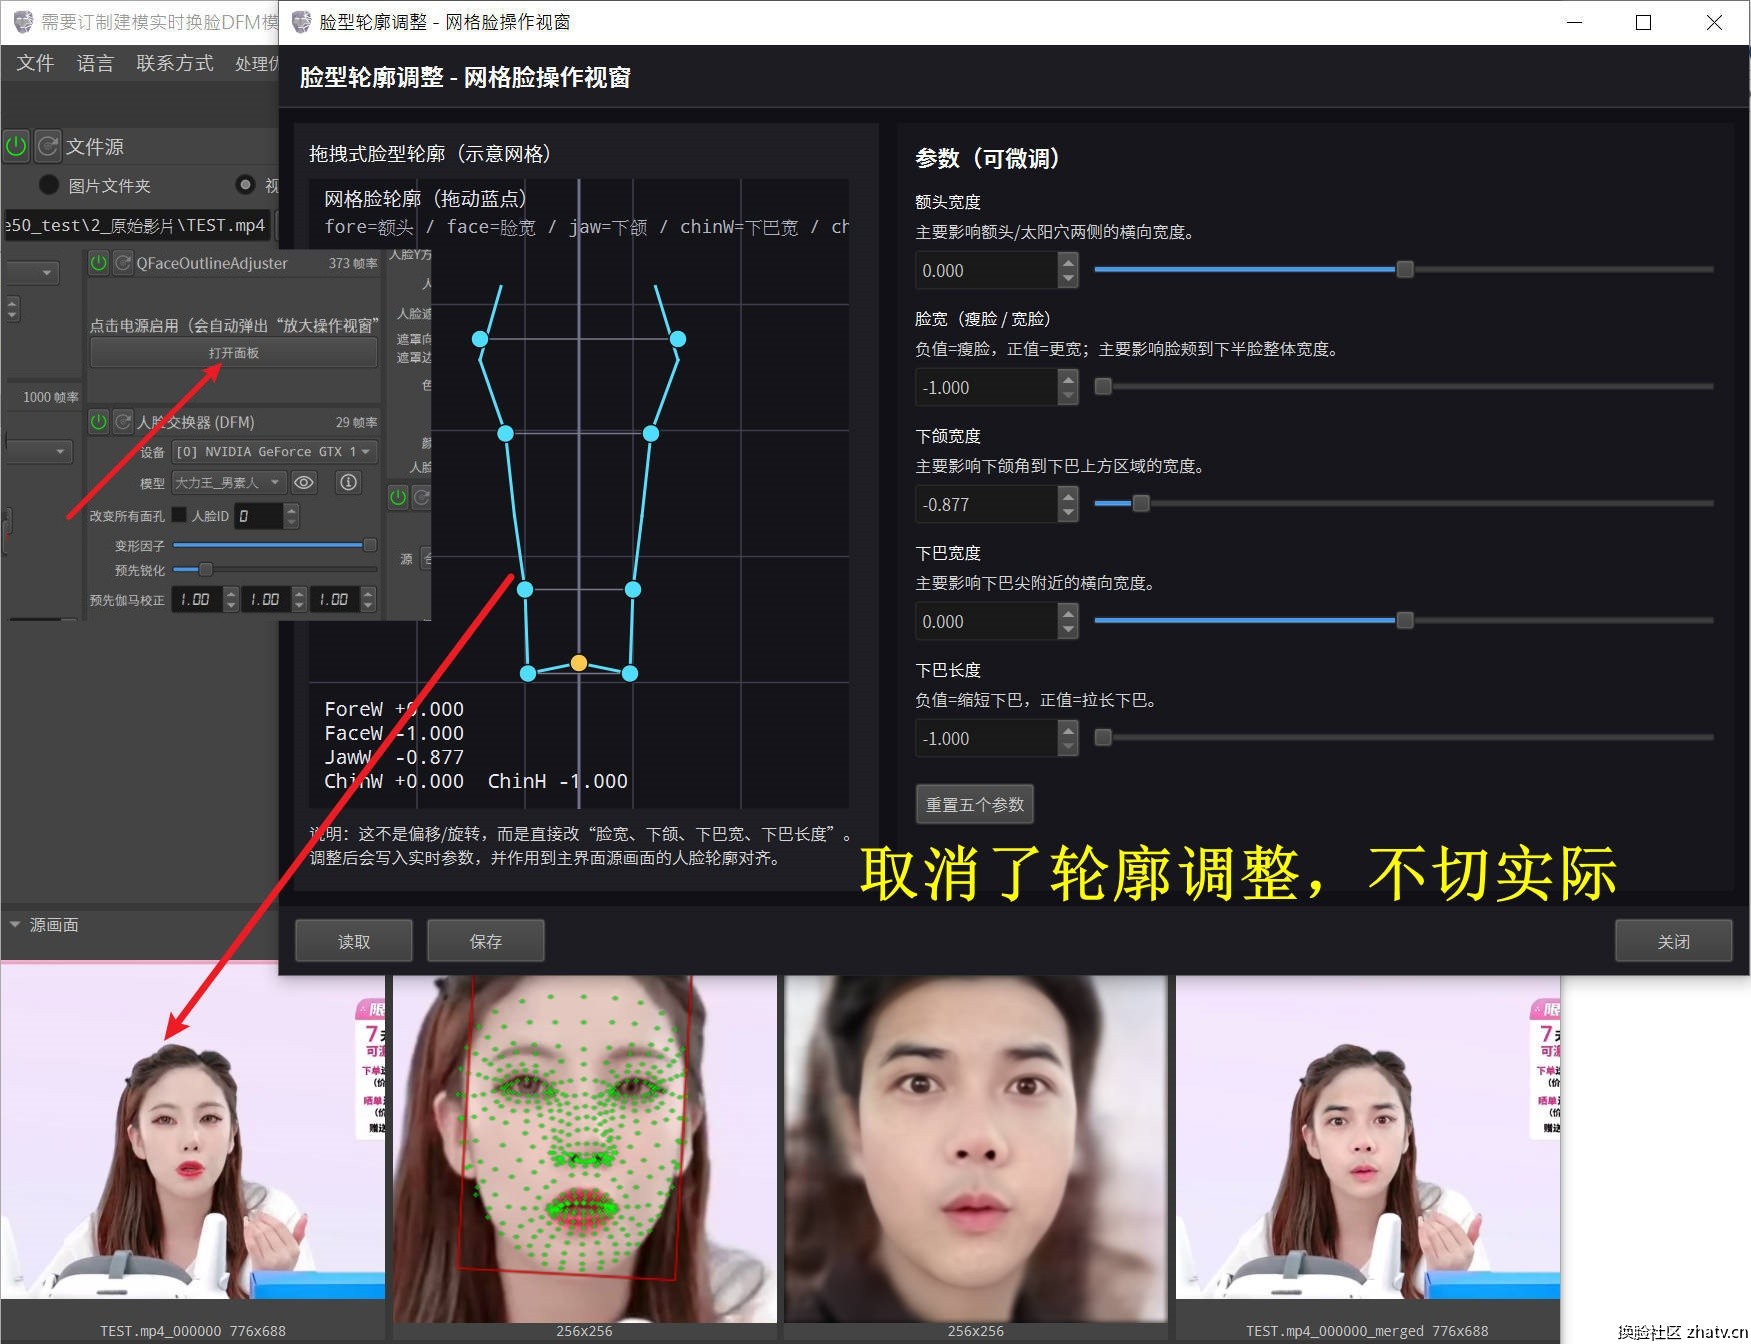This screenshot has height=1344, width=1751.
Task: Open the 文件 menu
Action: click(x=35, y=63)
